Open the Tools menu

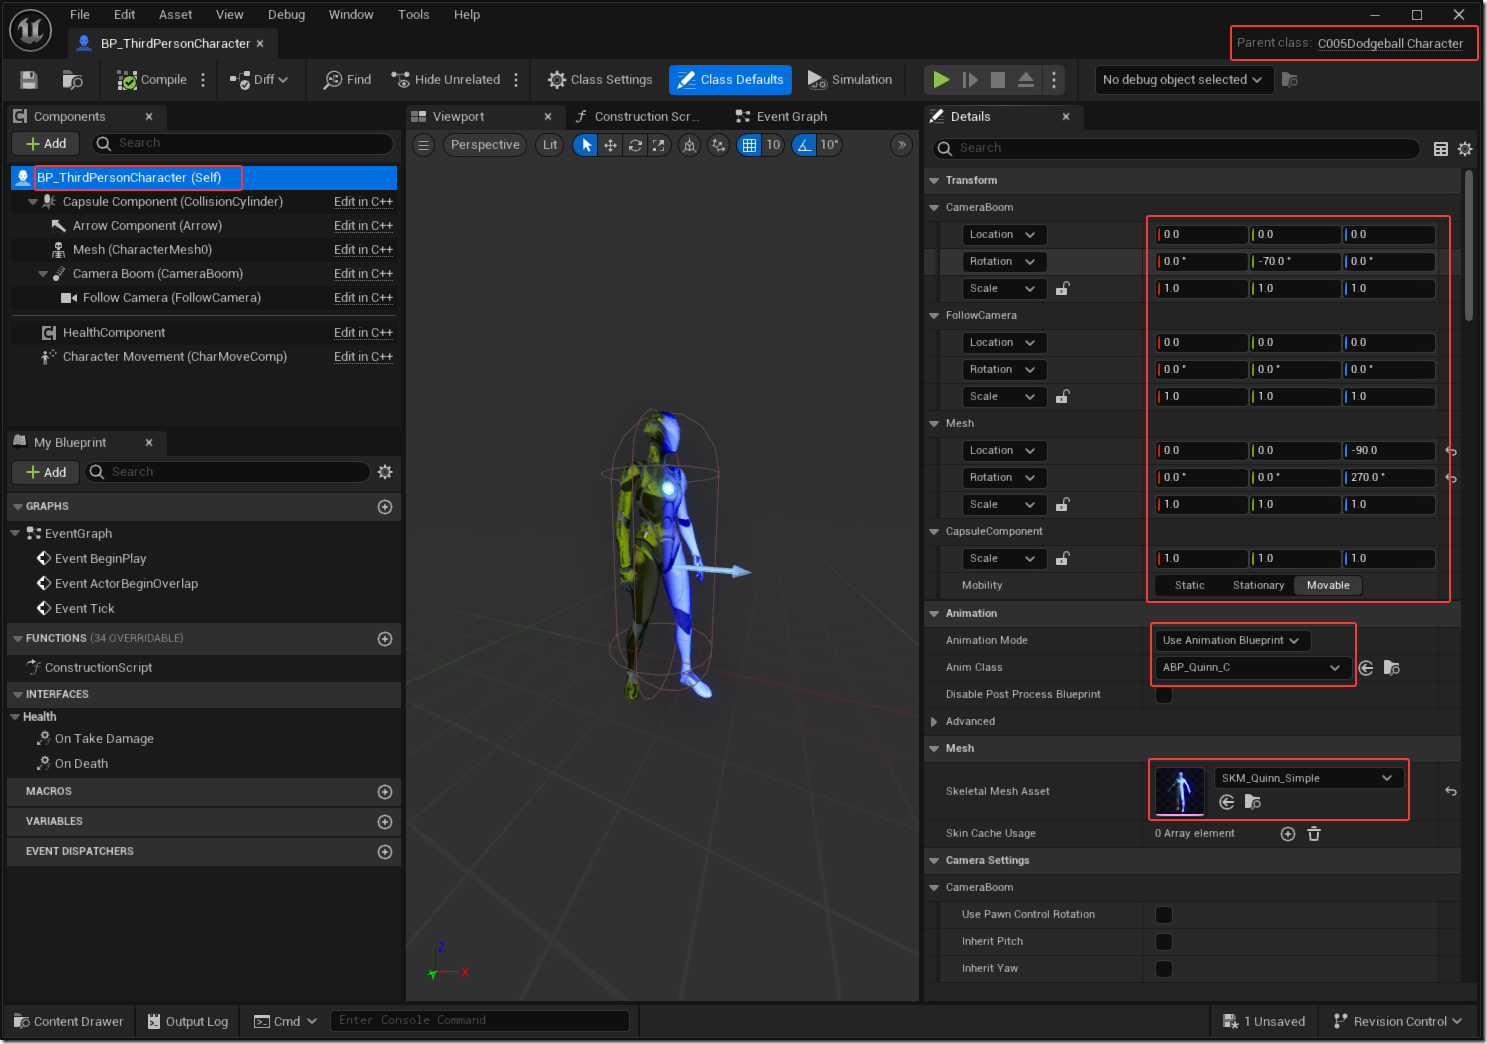[x=413, y=14]
